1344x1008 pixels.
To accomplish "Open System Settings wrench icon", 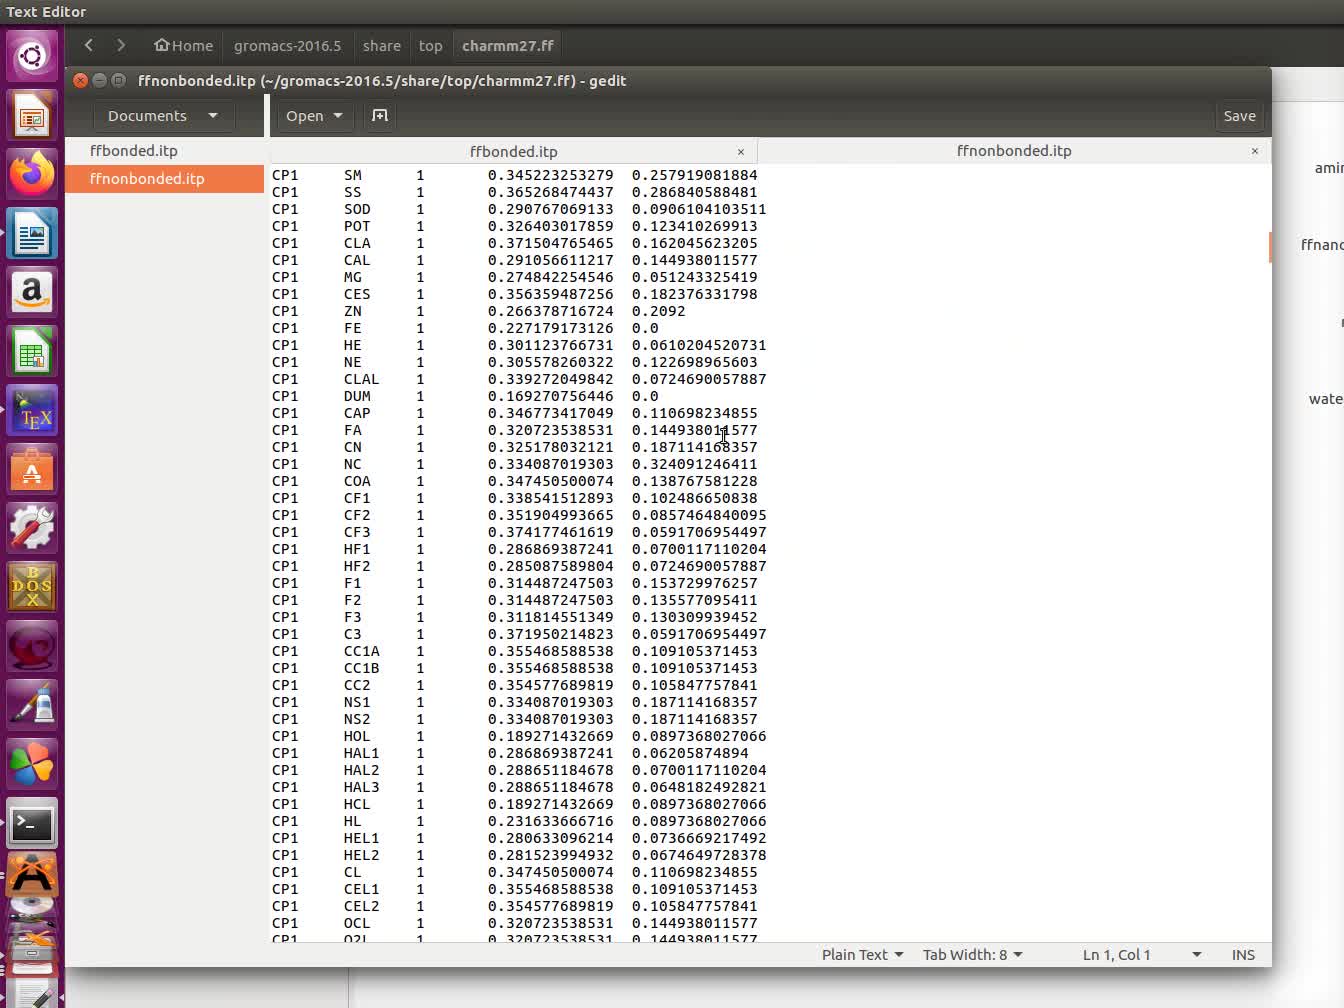I will click(x=32, y=529).
